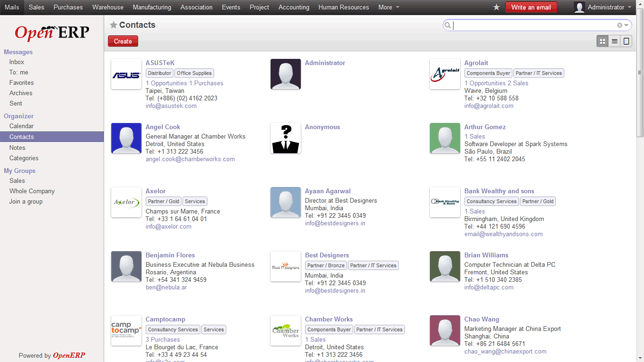
Task: Click the star icon beside Contacts title
Action: [113, 25]
